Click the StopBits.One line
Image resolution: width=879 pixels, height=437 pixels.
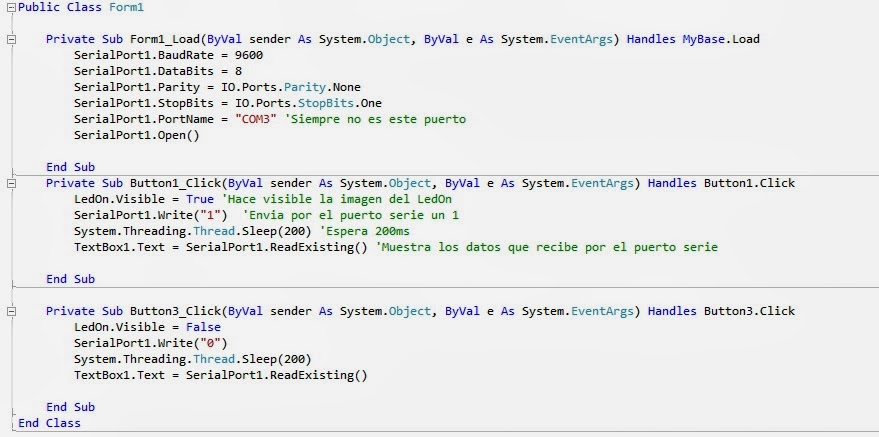(228, 103)
